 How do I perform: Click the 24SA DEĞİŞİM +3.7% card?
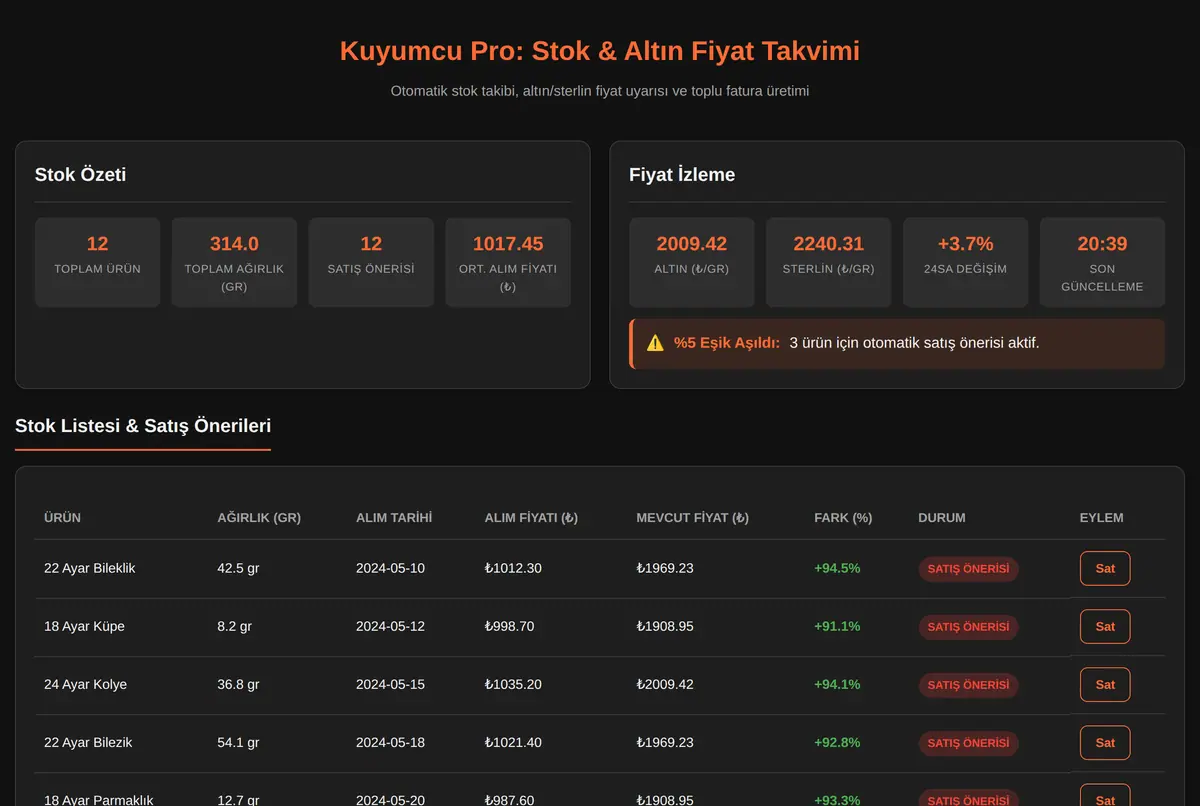(x=965, y=262)
